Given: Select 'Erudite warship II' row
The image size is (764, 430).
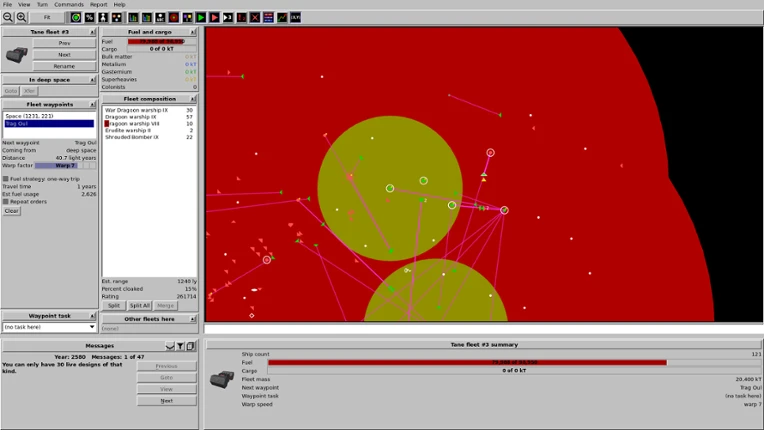Looking at the screenshot, I should point(149,131).
